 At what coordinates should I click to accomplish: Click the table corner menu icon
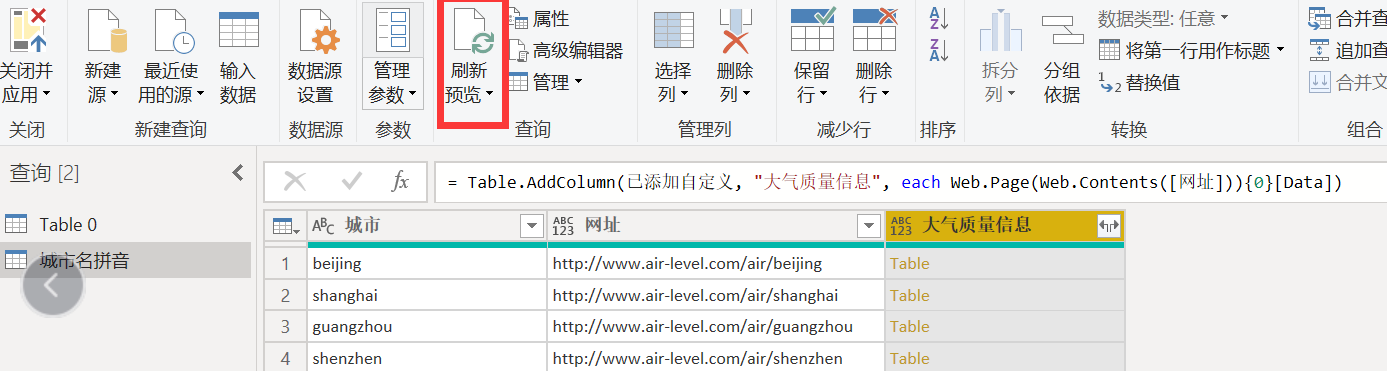286,227
